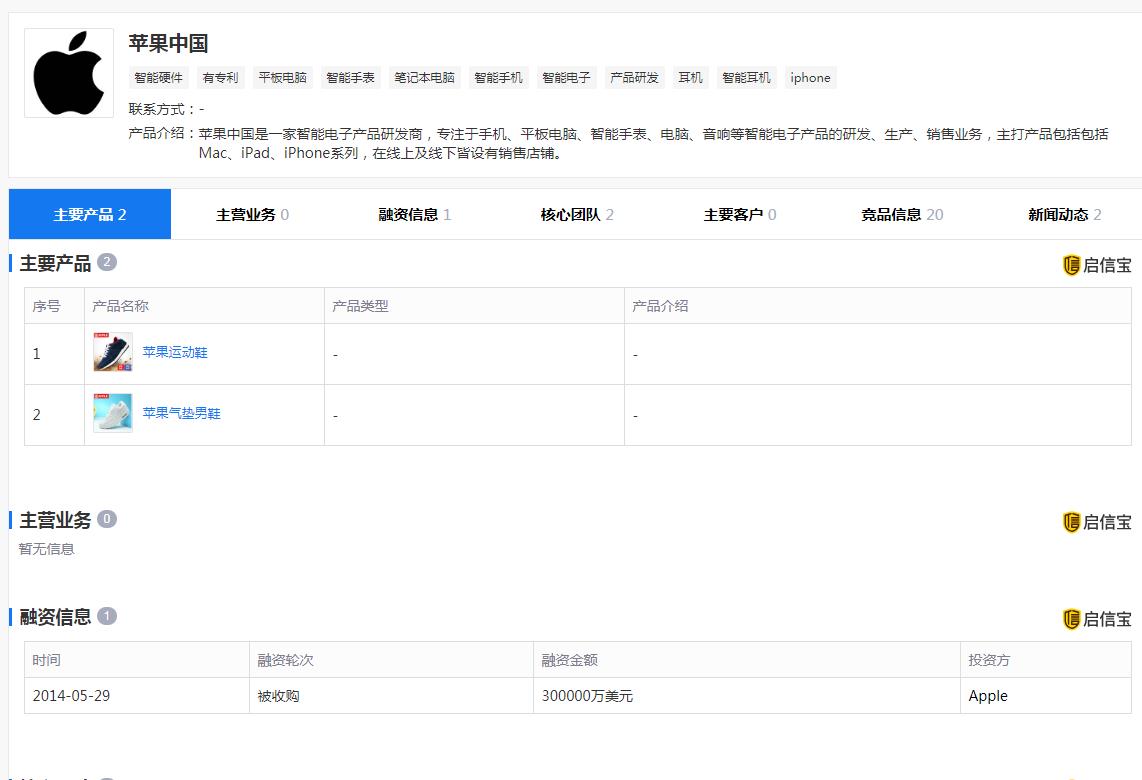Click the Apple logo image

tap(69, 73)
